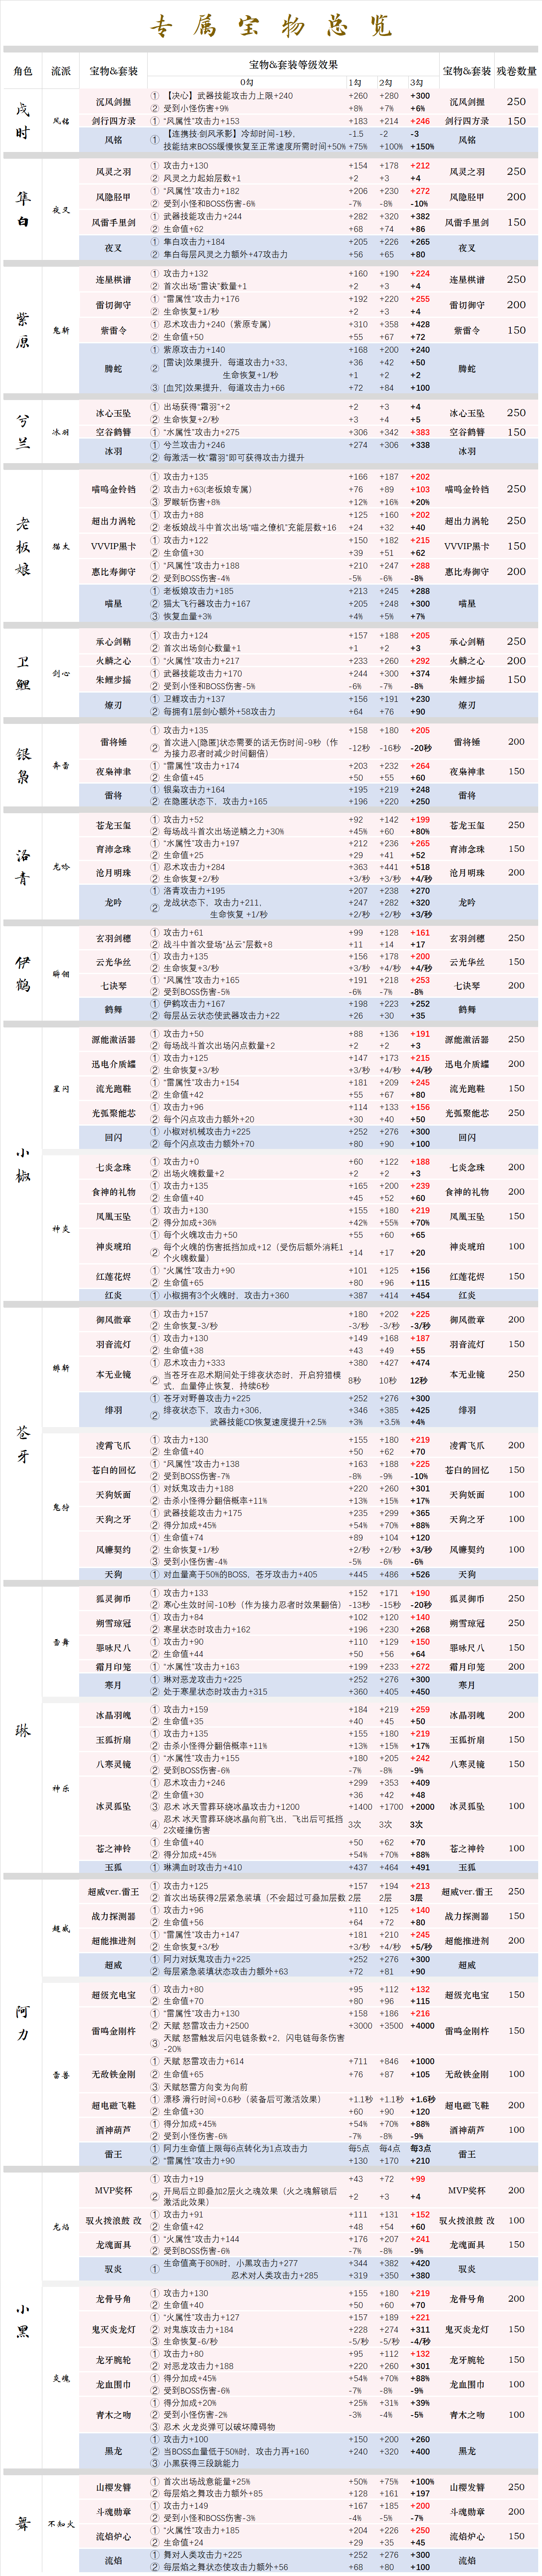Image resolution: width=542 pixels, height=2576 pixels.
Task: Click the 紫原攻击力+140 effect
Action: coord(194,350)
